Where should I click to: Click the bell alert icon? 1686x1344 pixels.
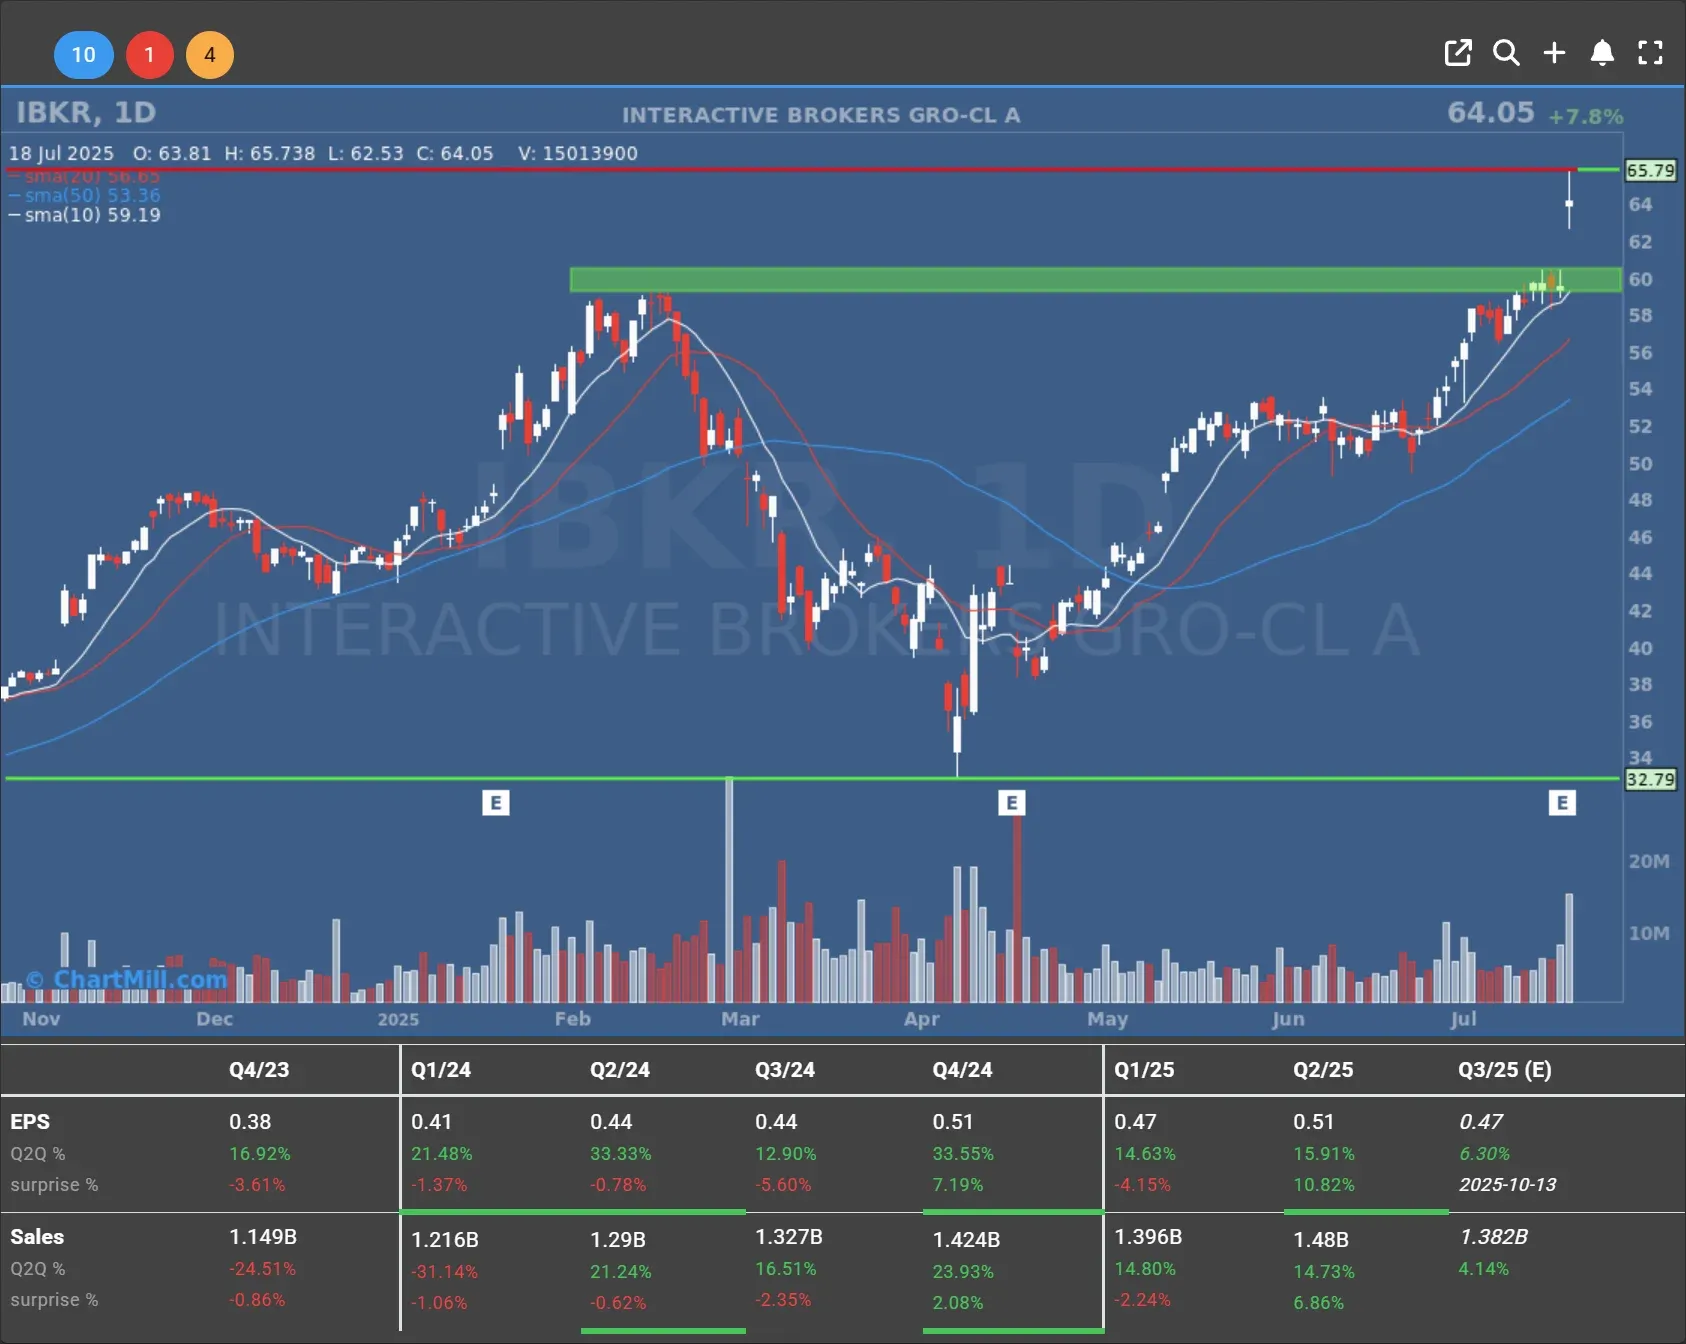(1602, 53)
